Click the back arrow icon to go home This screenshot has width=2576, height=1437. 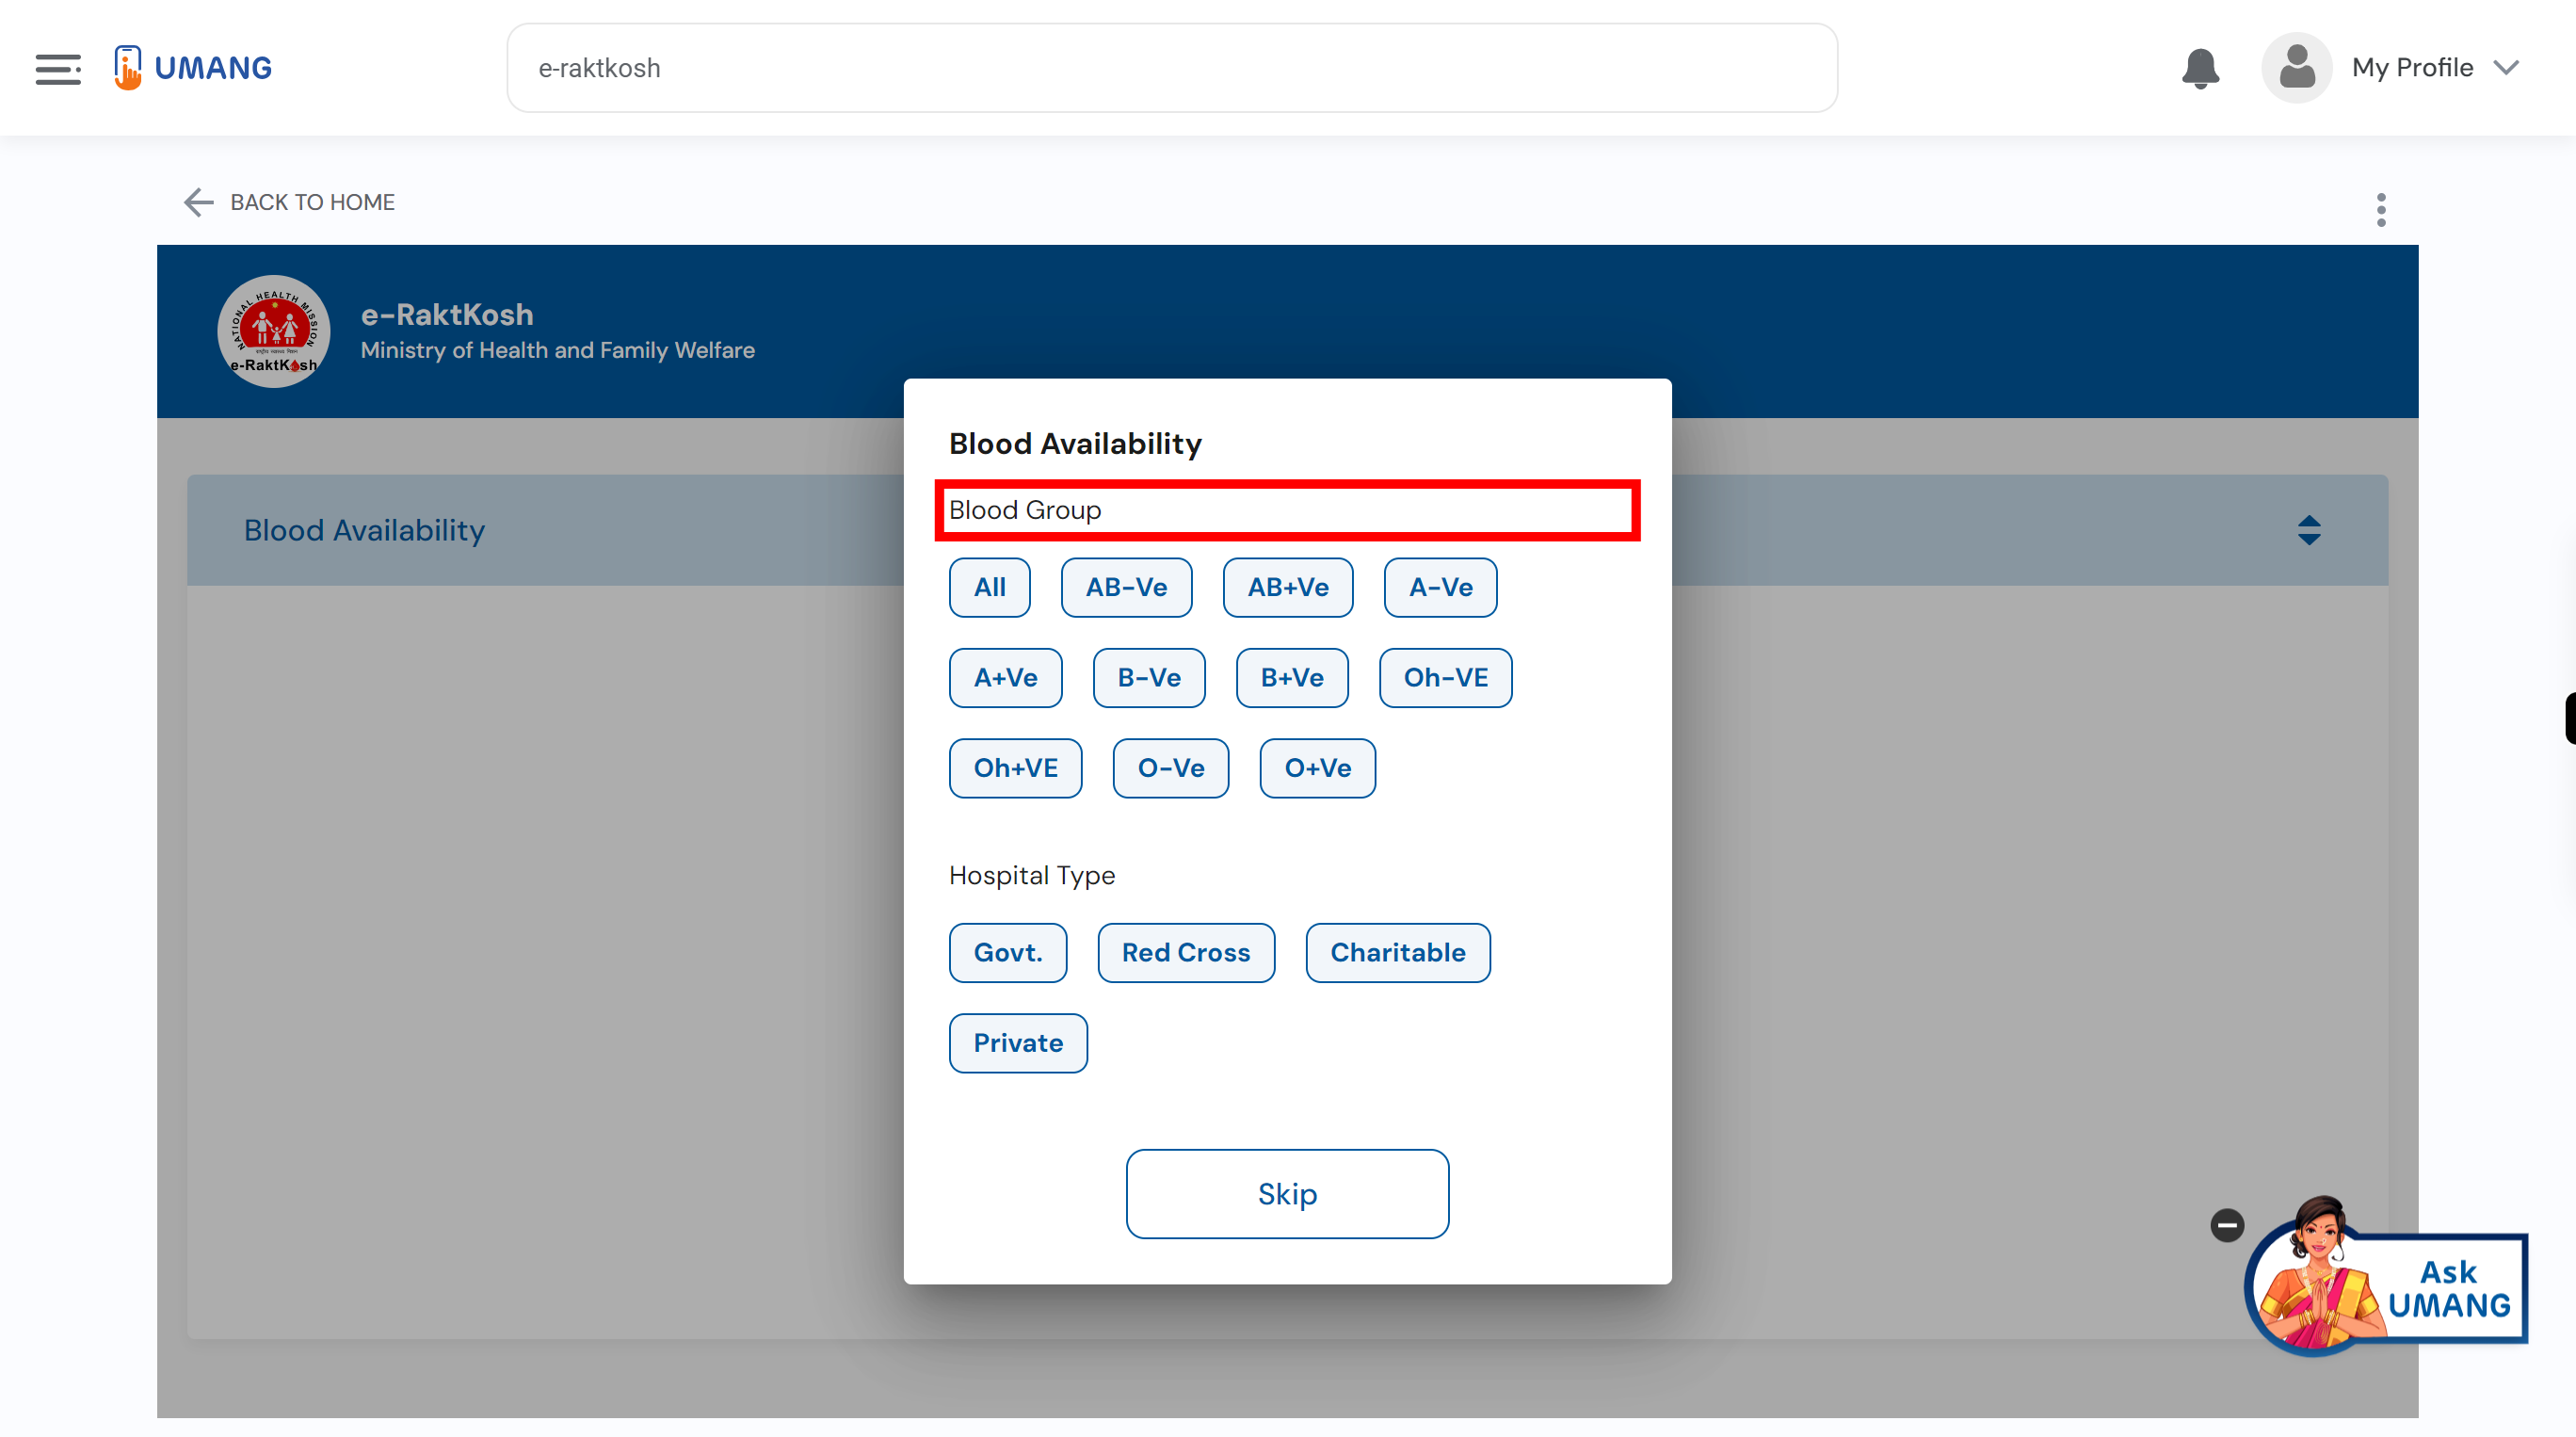[x=197, y=200]
